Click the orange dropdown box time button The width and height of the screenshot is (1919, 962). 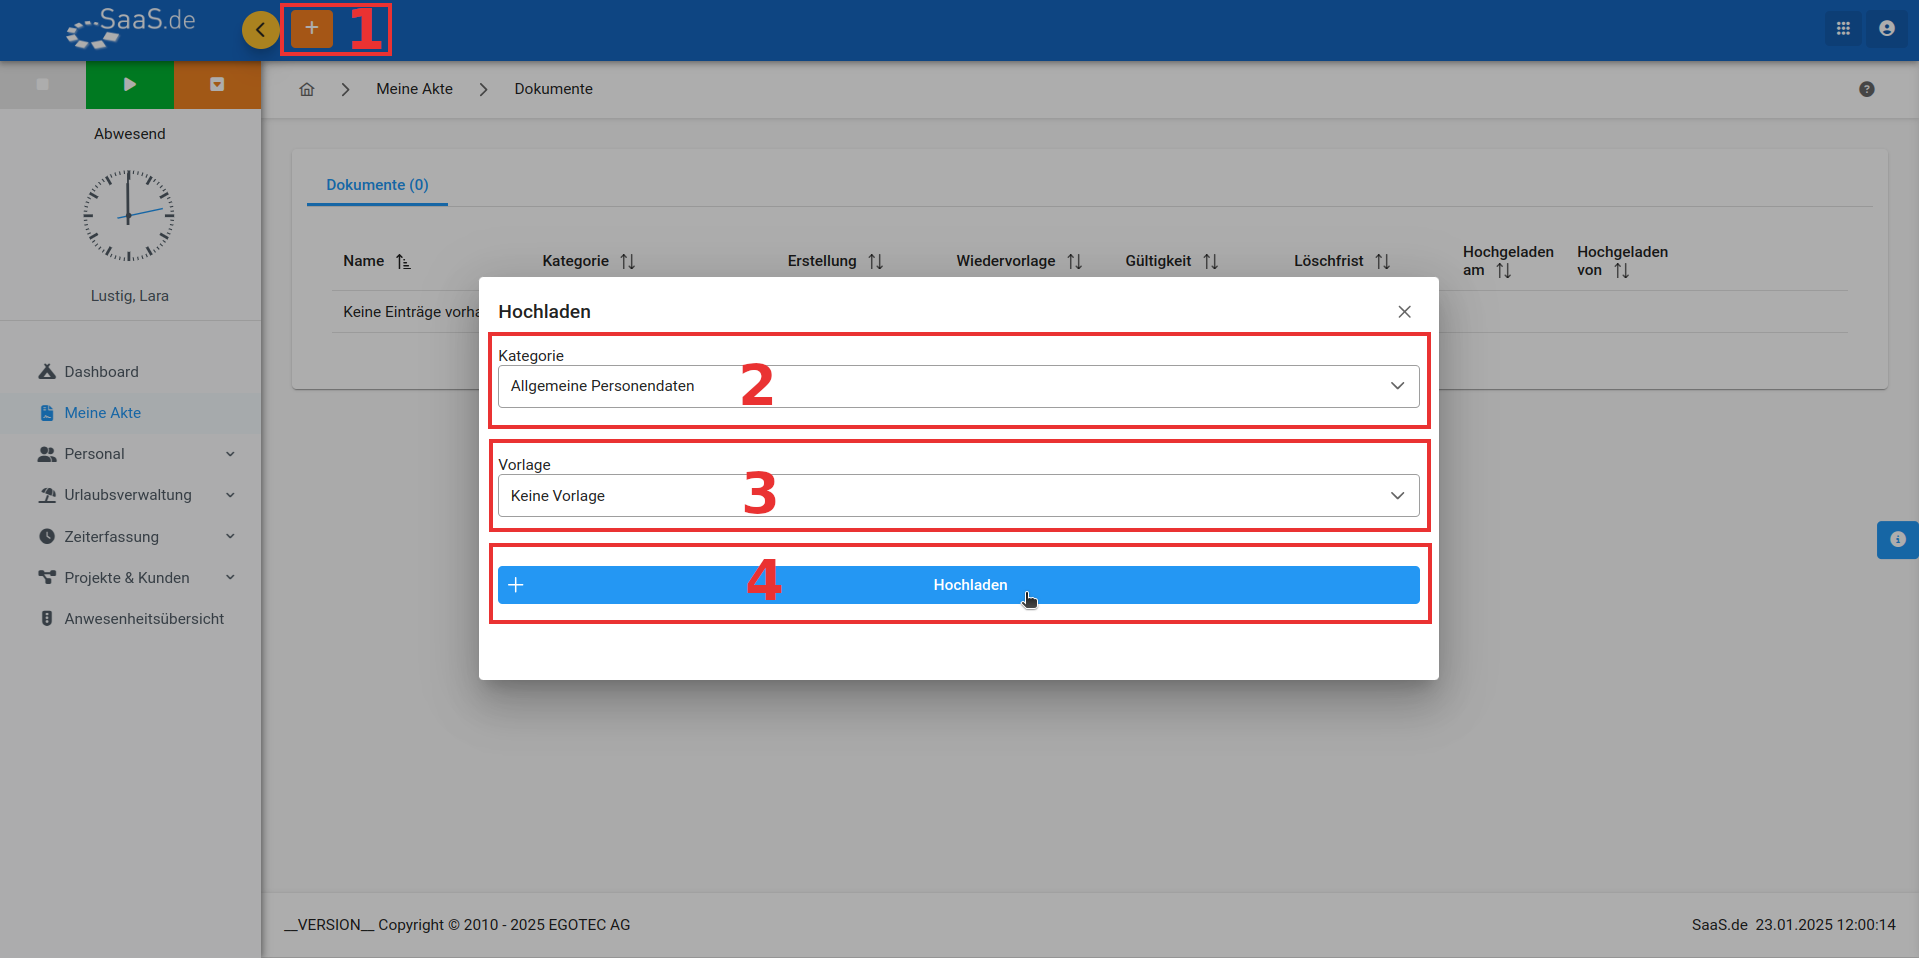tap(217, 85)
